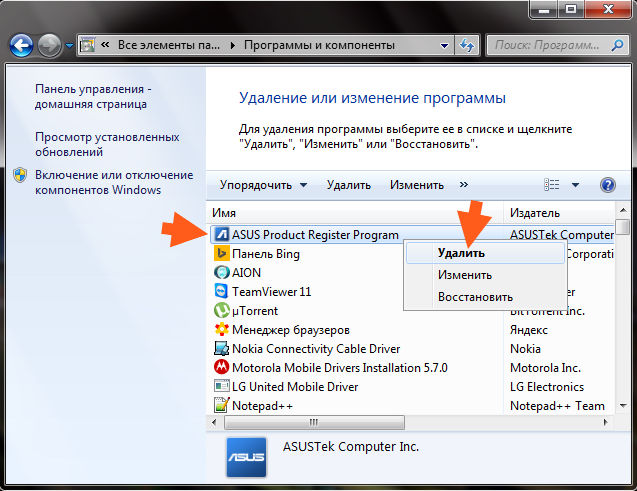The width and height of the screenshot is (637, 491).
Task: Open view options dropdown arrow
Action: coord(575,185)
